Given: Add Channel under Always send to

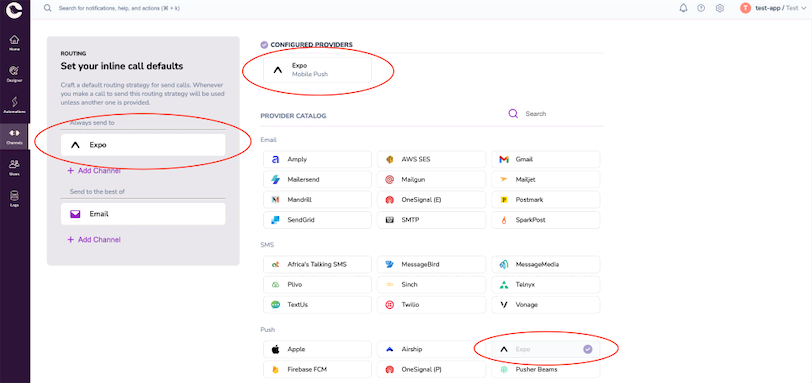Looking at the screenshot, I should (94, 171).
